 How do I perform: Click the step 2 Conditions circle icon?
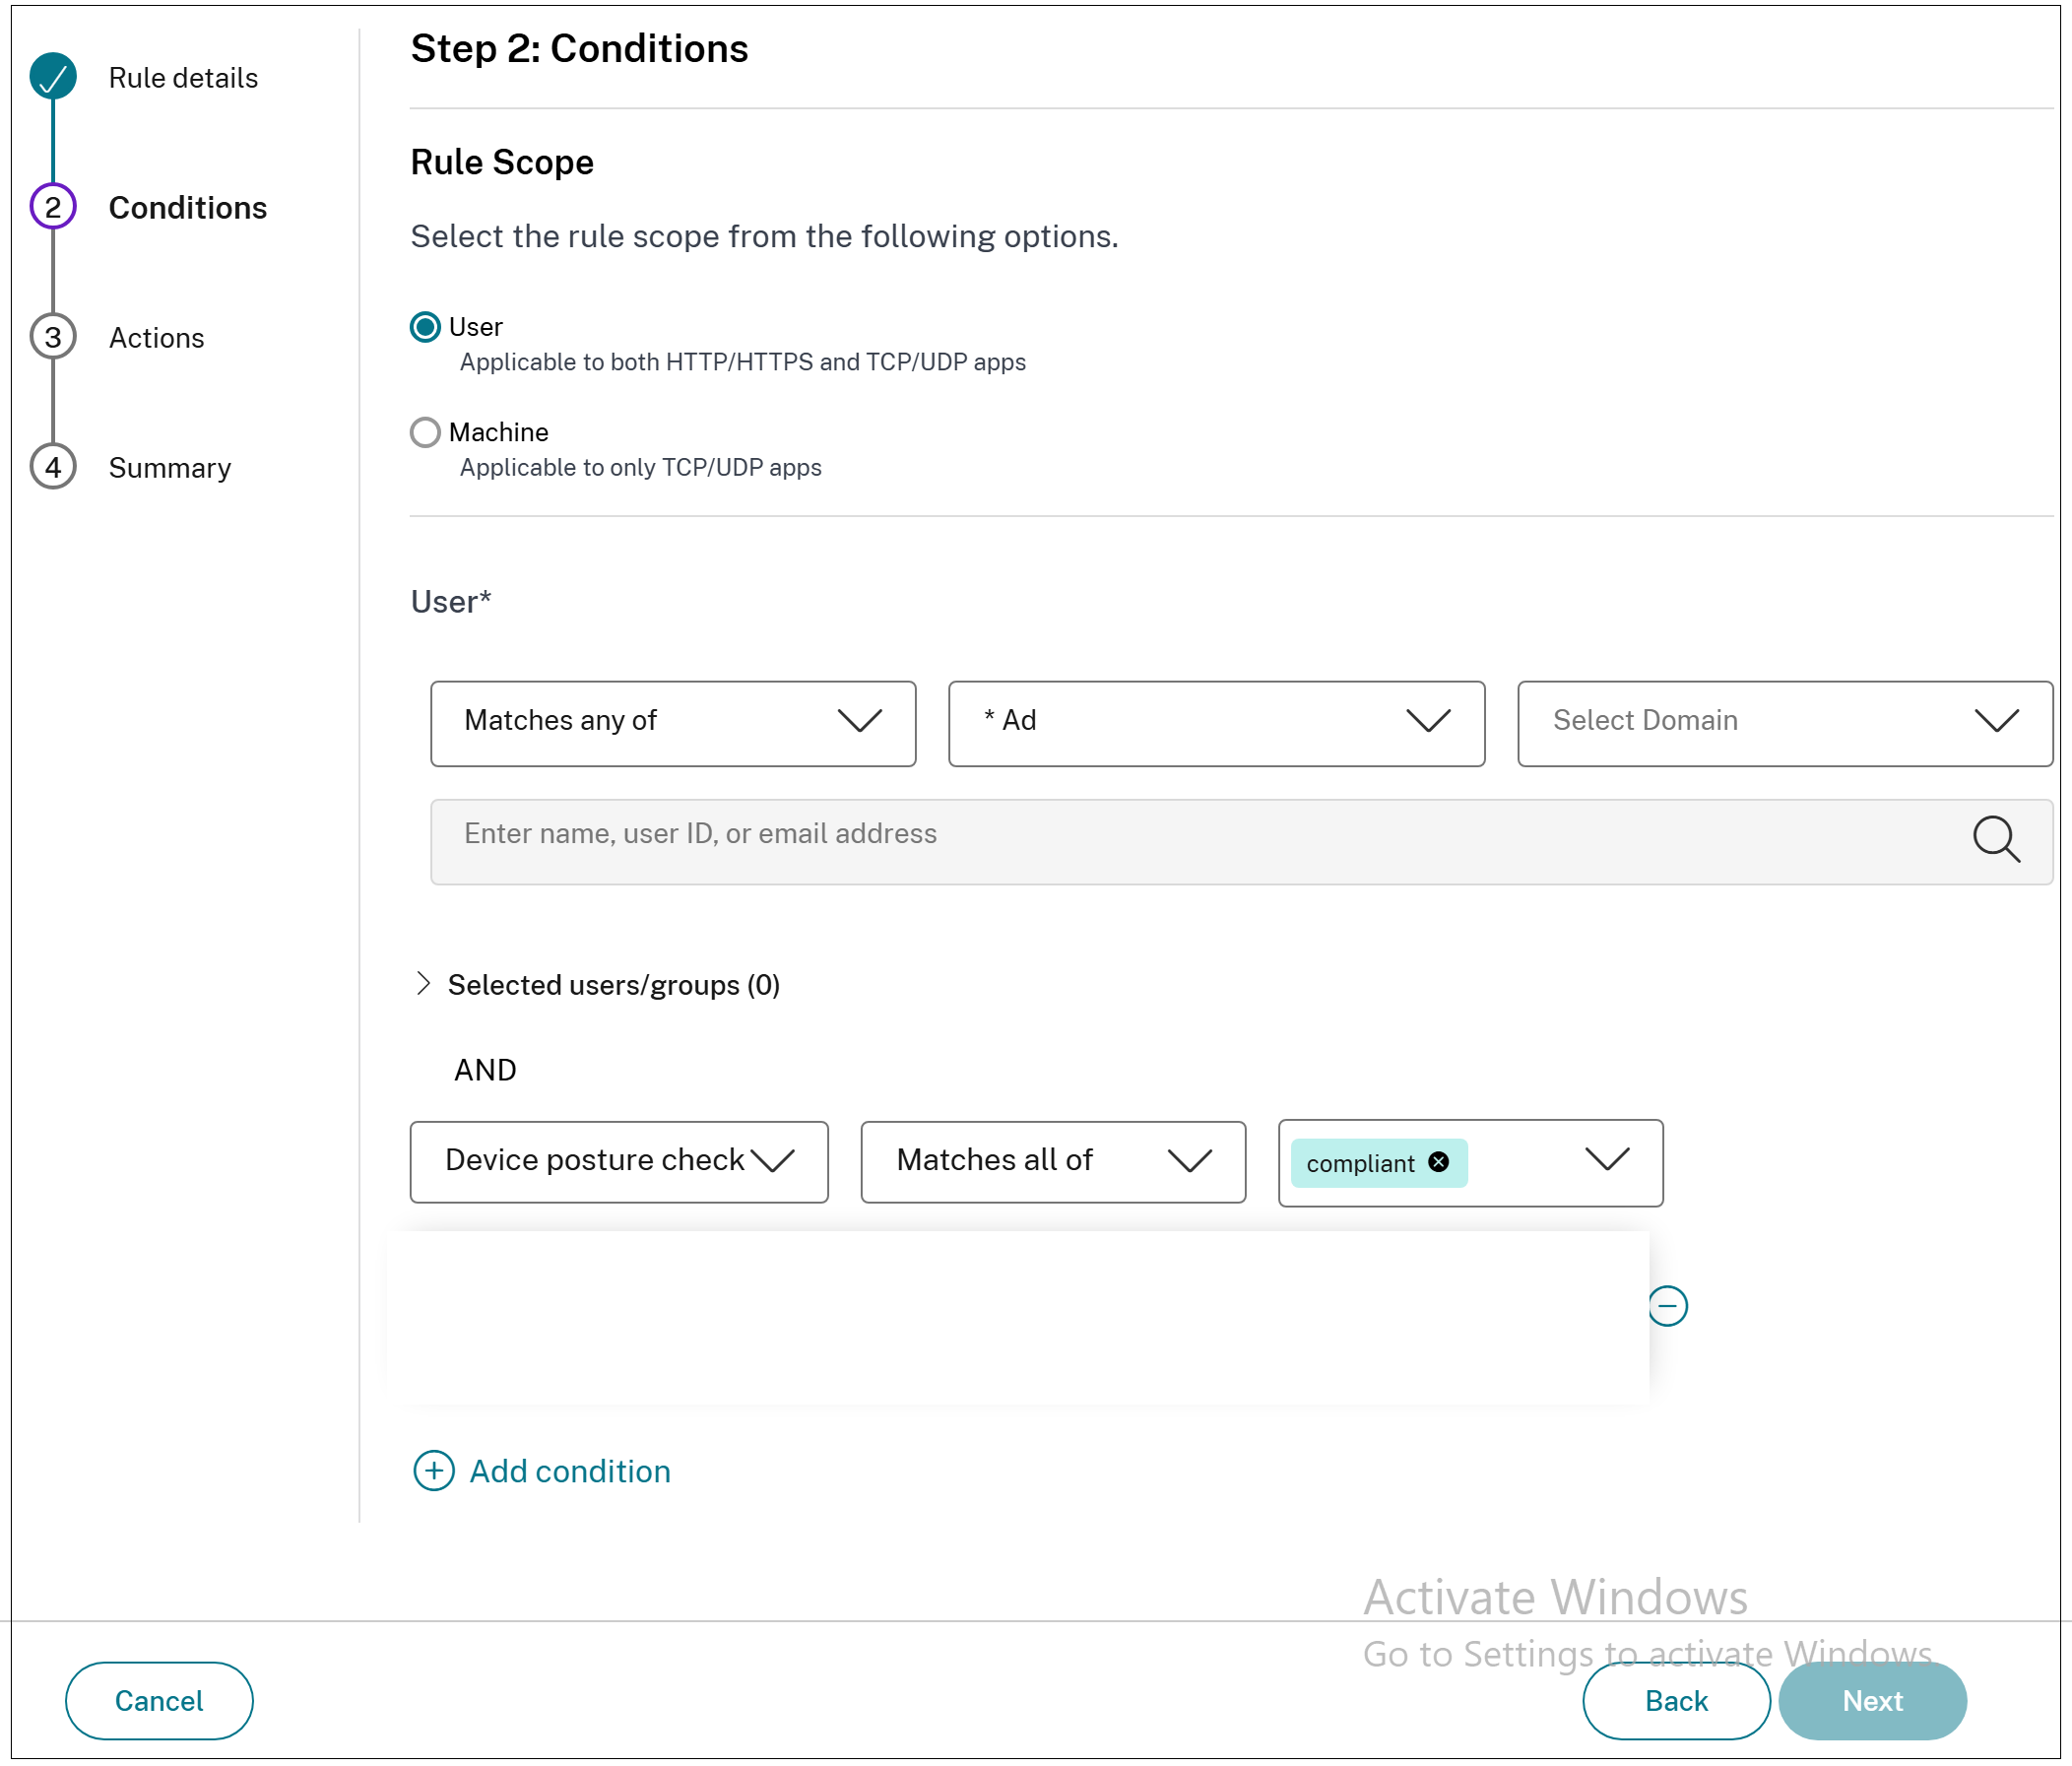pyautogui.click(x=53, y=207)
